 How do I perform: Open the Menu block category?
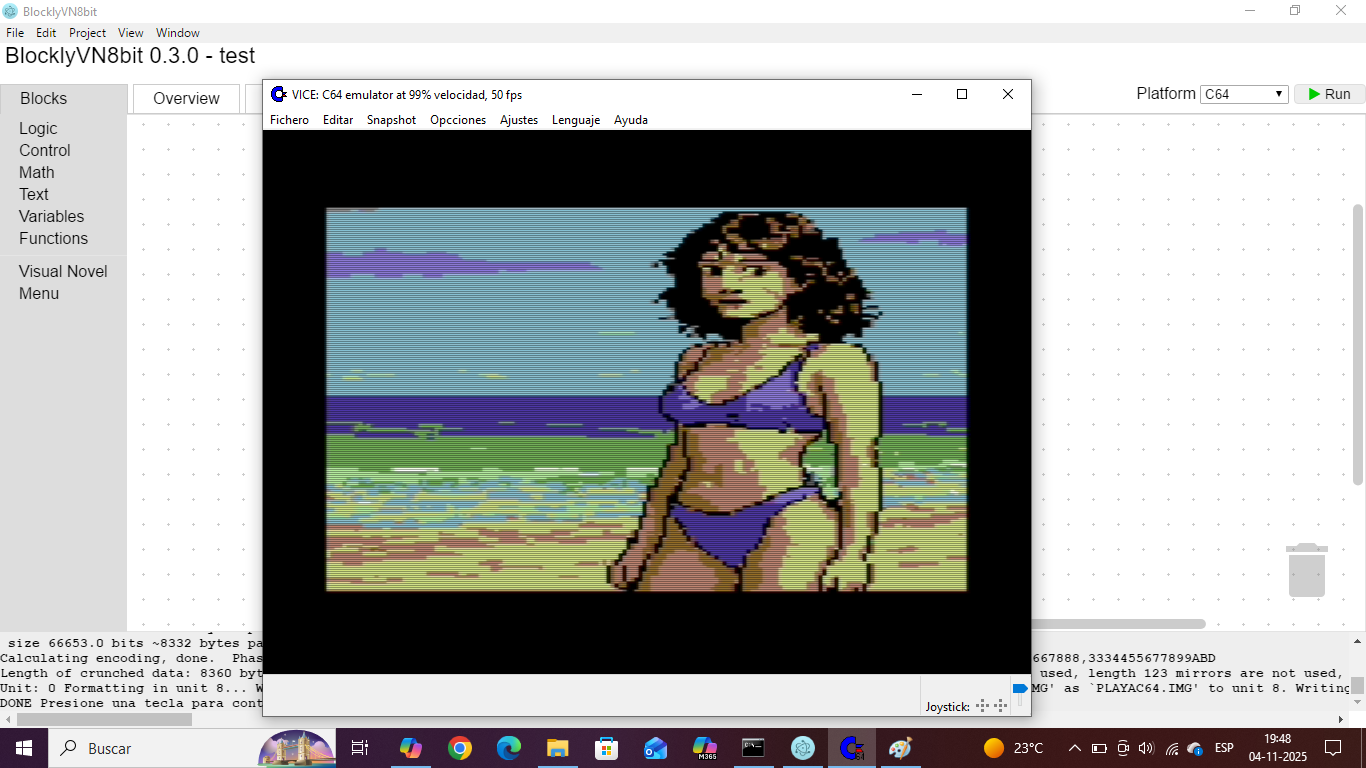tap(39, 293)
